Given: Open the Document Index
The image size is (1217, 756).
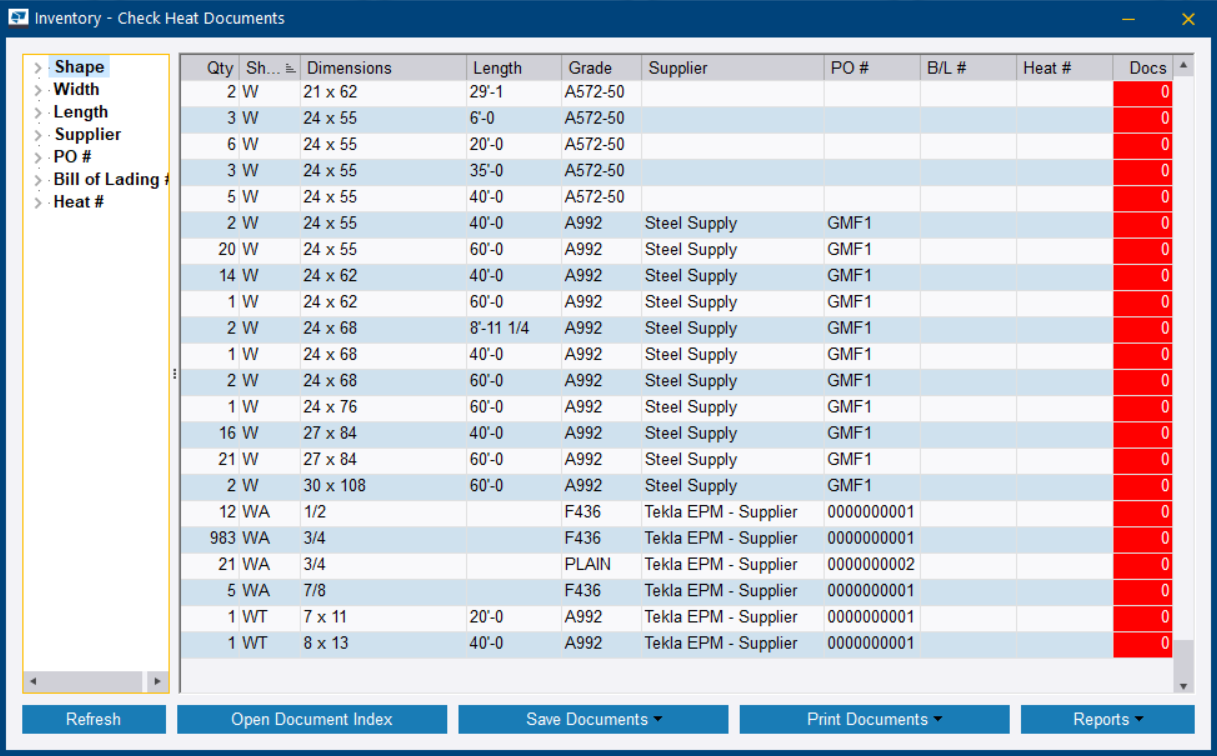Looking at the screenshot, I should [311, 719].
